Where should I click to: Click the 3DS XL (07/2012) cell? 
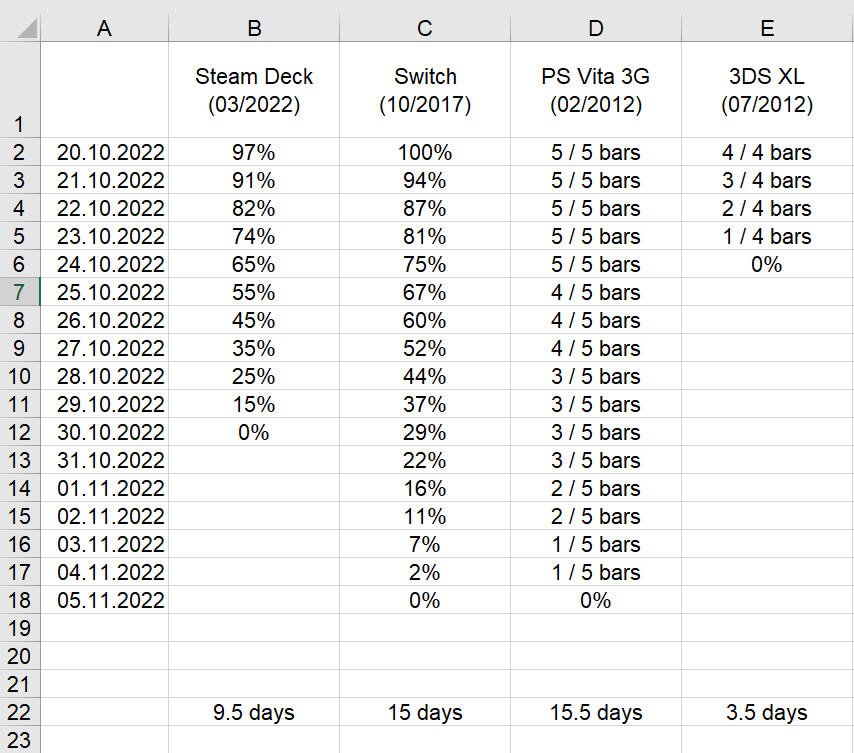click(x=767, y=90)
